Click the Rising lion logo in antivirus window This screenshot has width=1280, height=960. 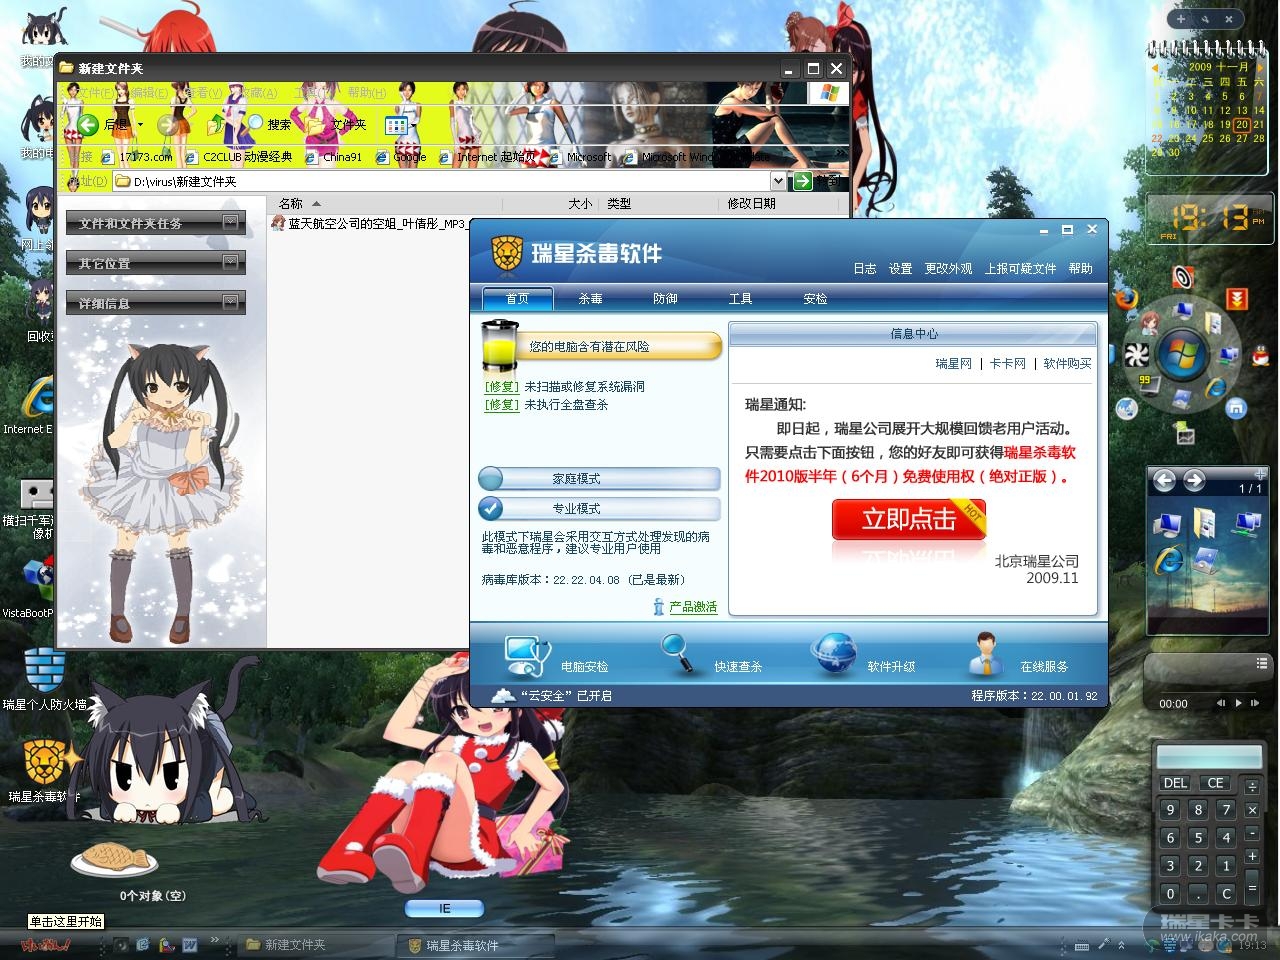[x=507, y=253]
